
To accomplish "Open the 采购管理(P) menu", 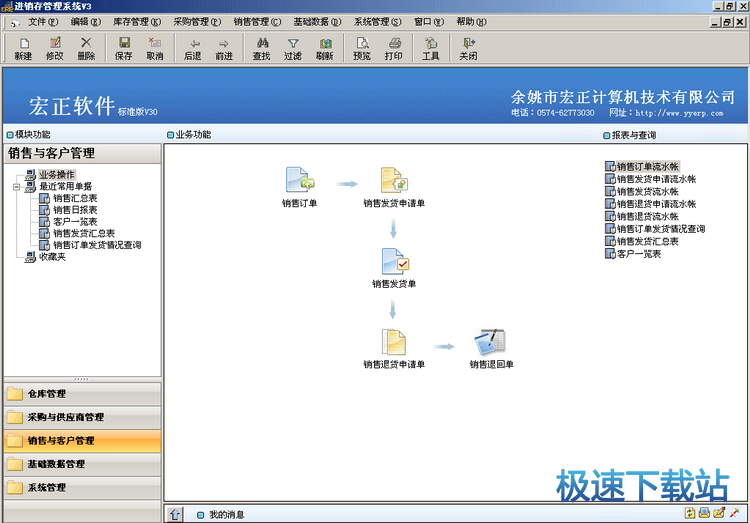I will click(x=197, y=22).
